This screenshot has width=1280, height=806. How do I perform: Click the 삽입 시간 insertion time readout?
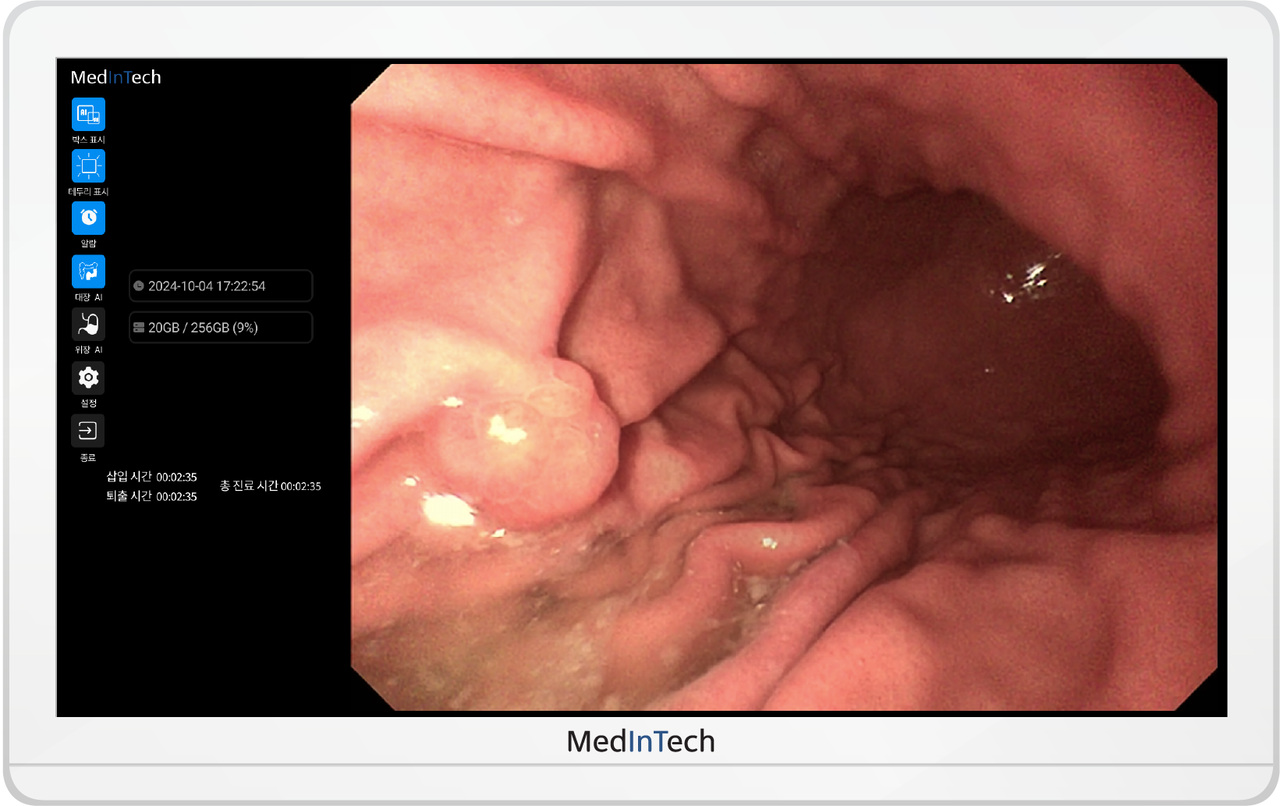[x=152, y=478]
